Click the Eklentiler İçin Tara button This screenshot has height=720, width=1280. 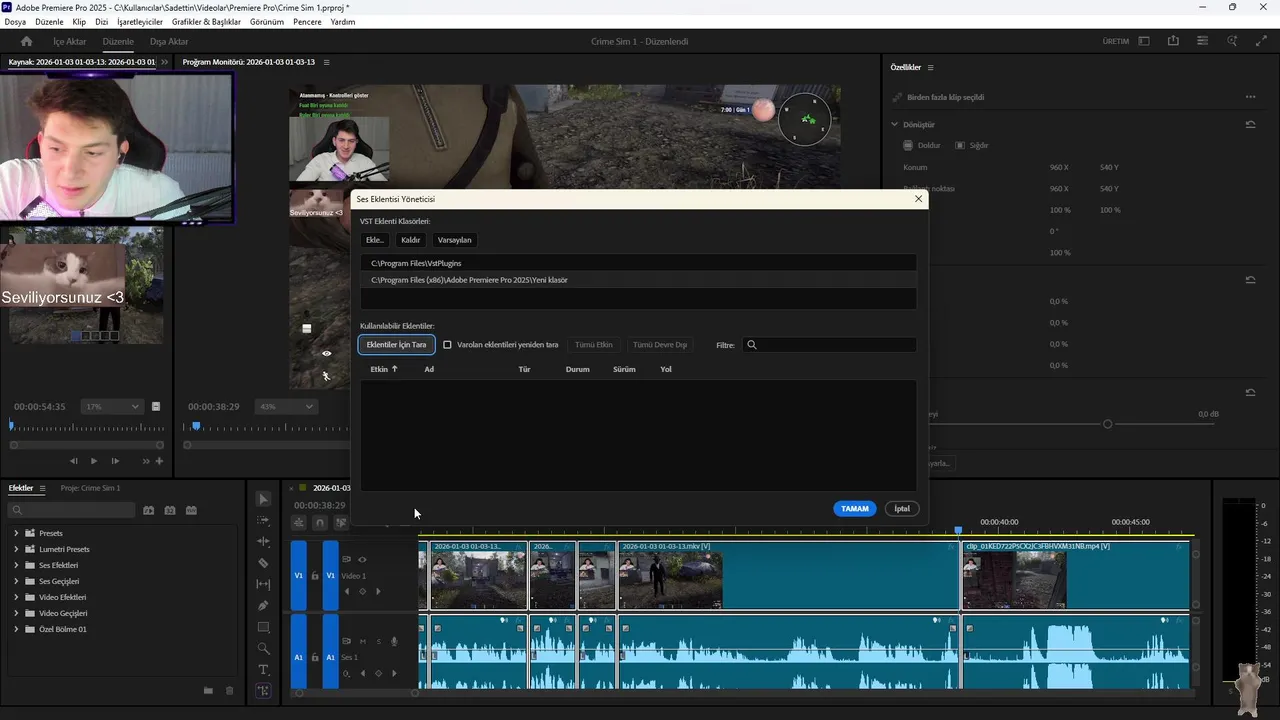[x=396, y=344]
